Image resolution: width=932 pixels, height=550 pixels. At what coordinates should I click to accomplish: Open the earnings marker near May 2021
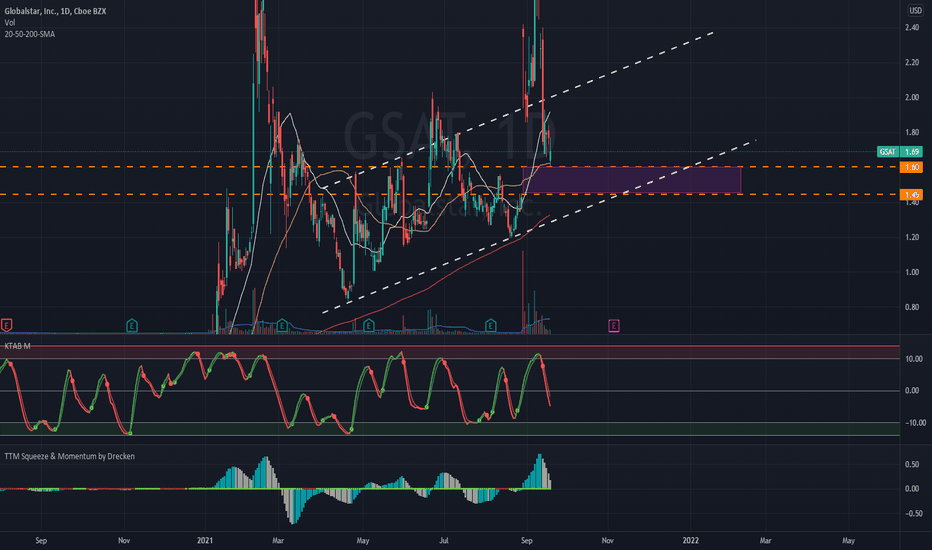click(x=369, y=325)
